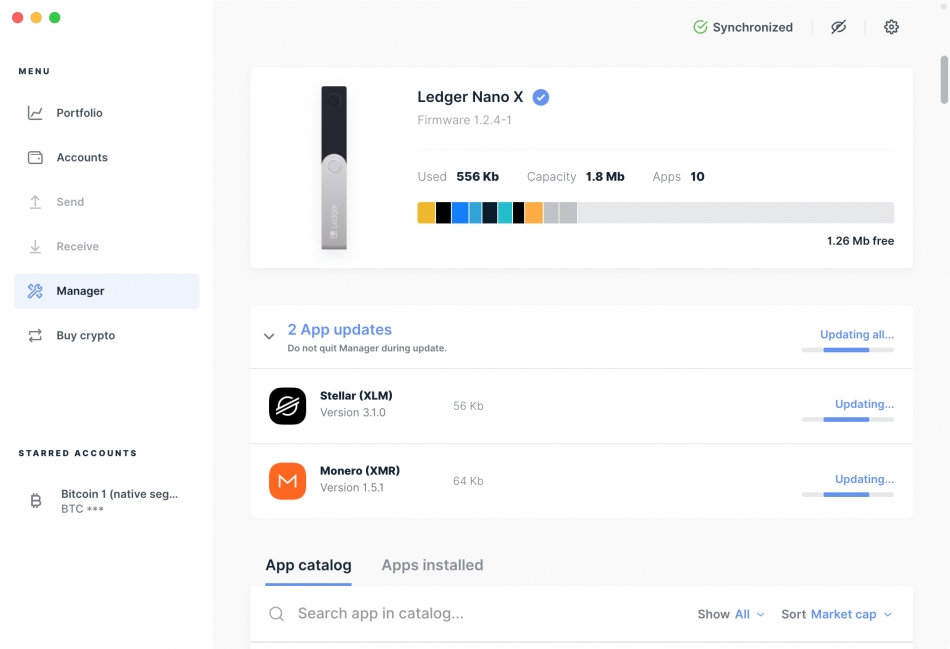Click the Monero update progress bar

click(848, 494)
